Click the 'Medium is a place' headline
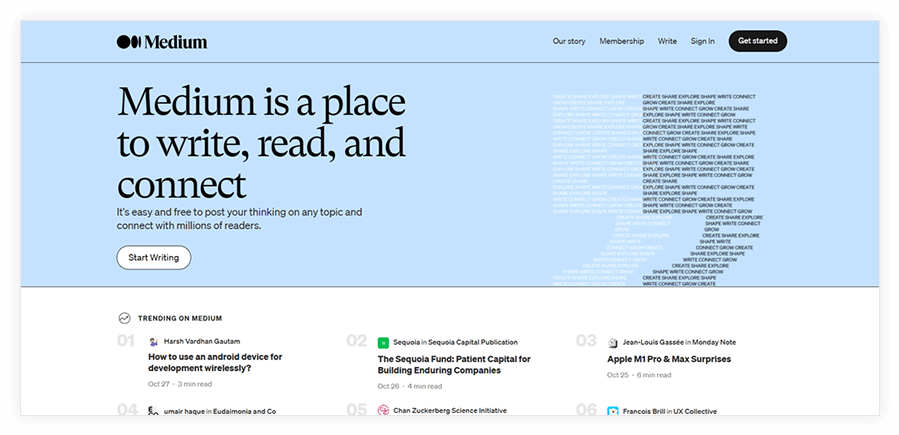 coord(261,142)
